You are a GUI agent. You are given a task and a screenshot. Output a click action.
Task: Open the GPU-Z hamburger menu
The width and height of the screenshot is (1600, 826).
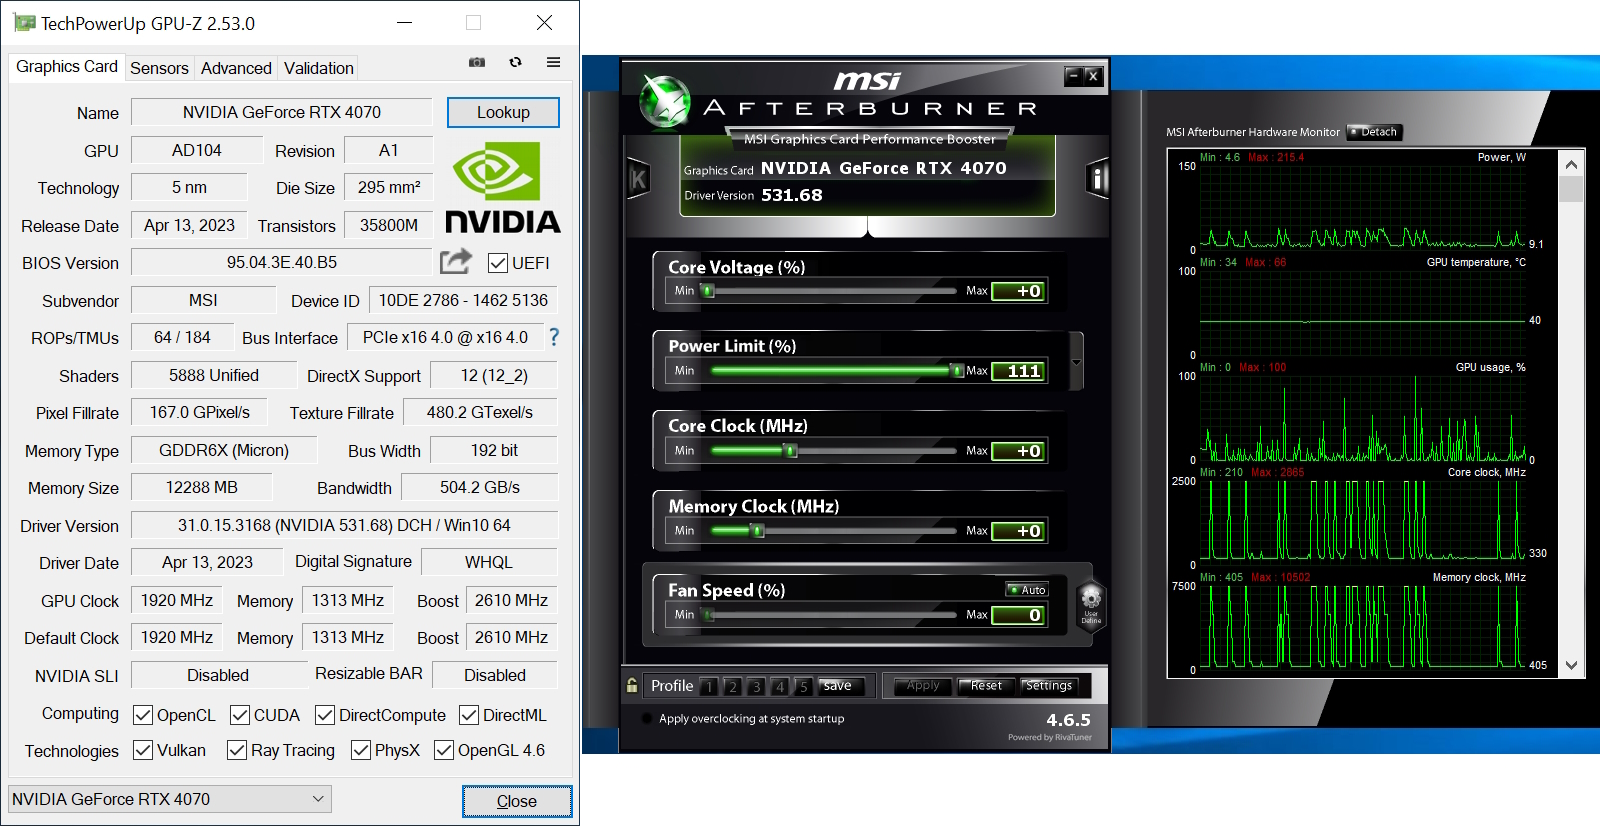coord(553,62)
